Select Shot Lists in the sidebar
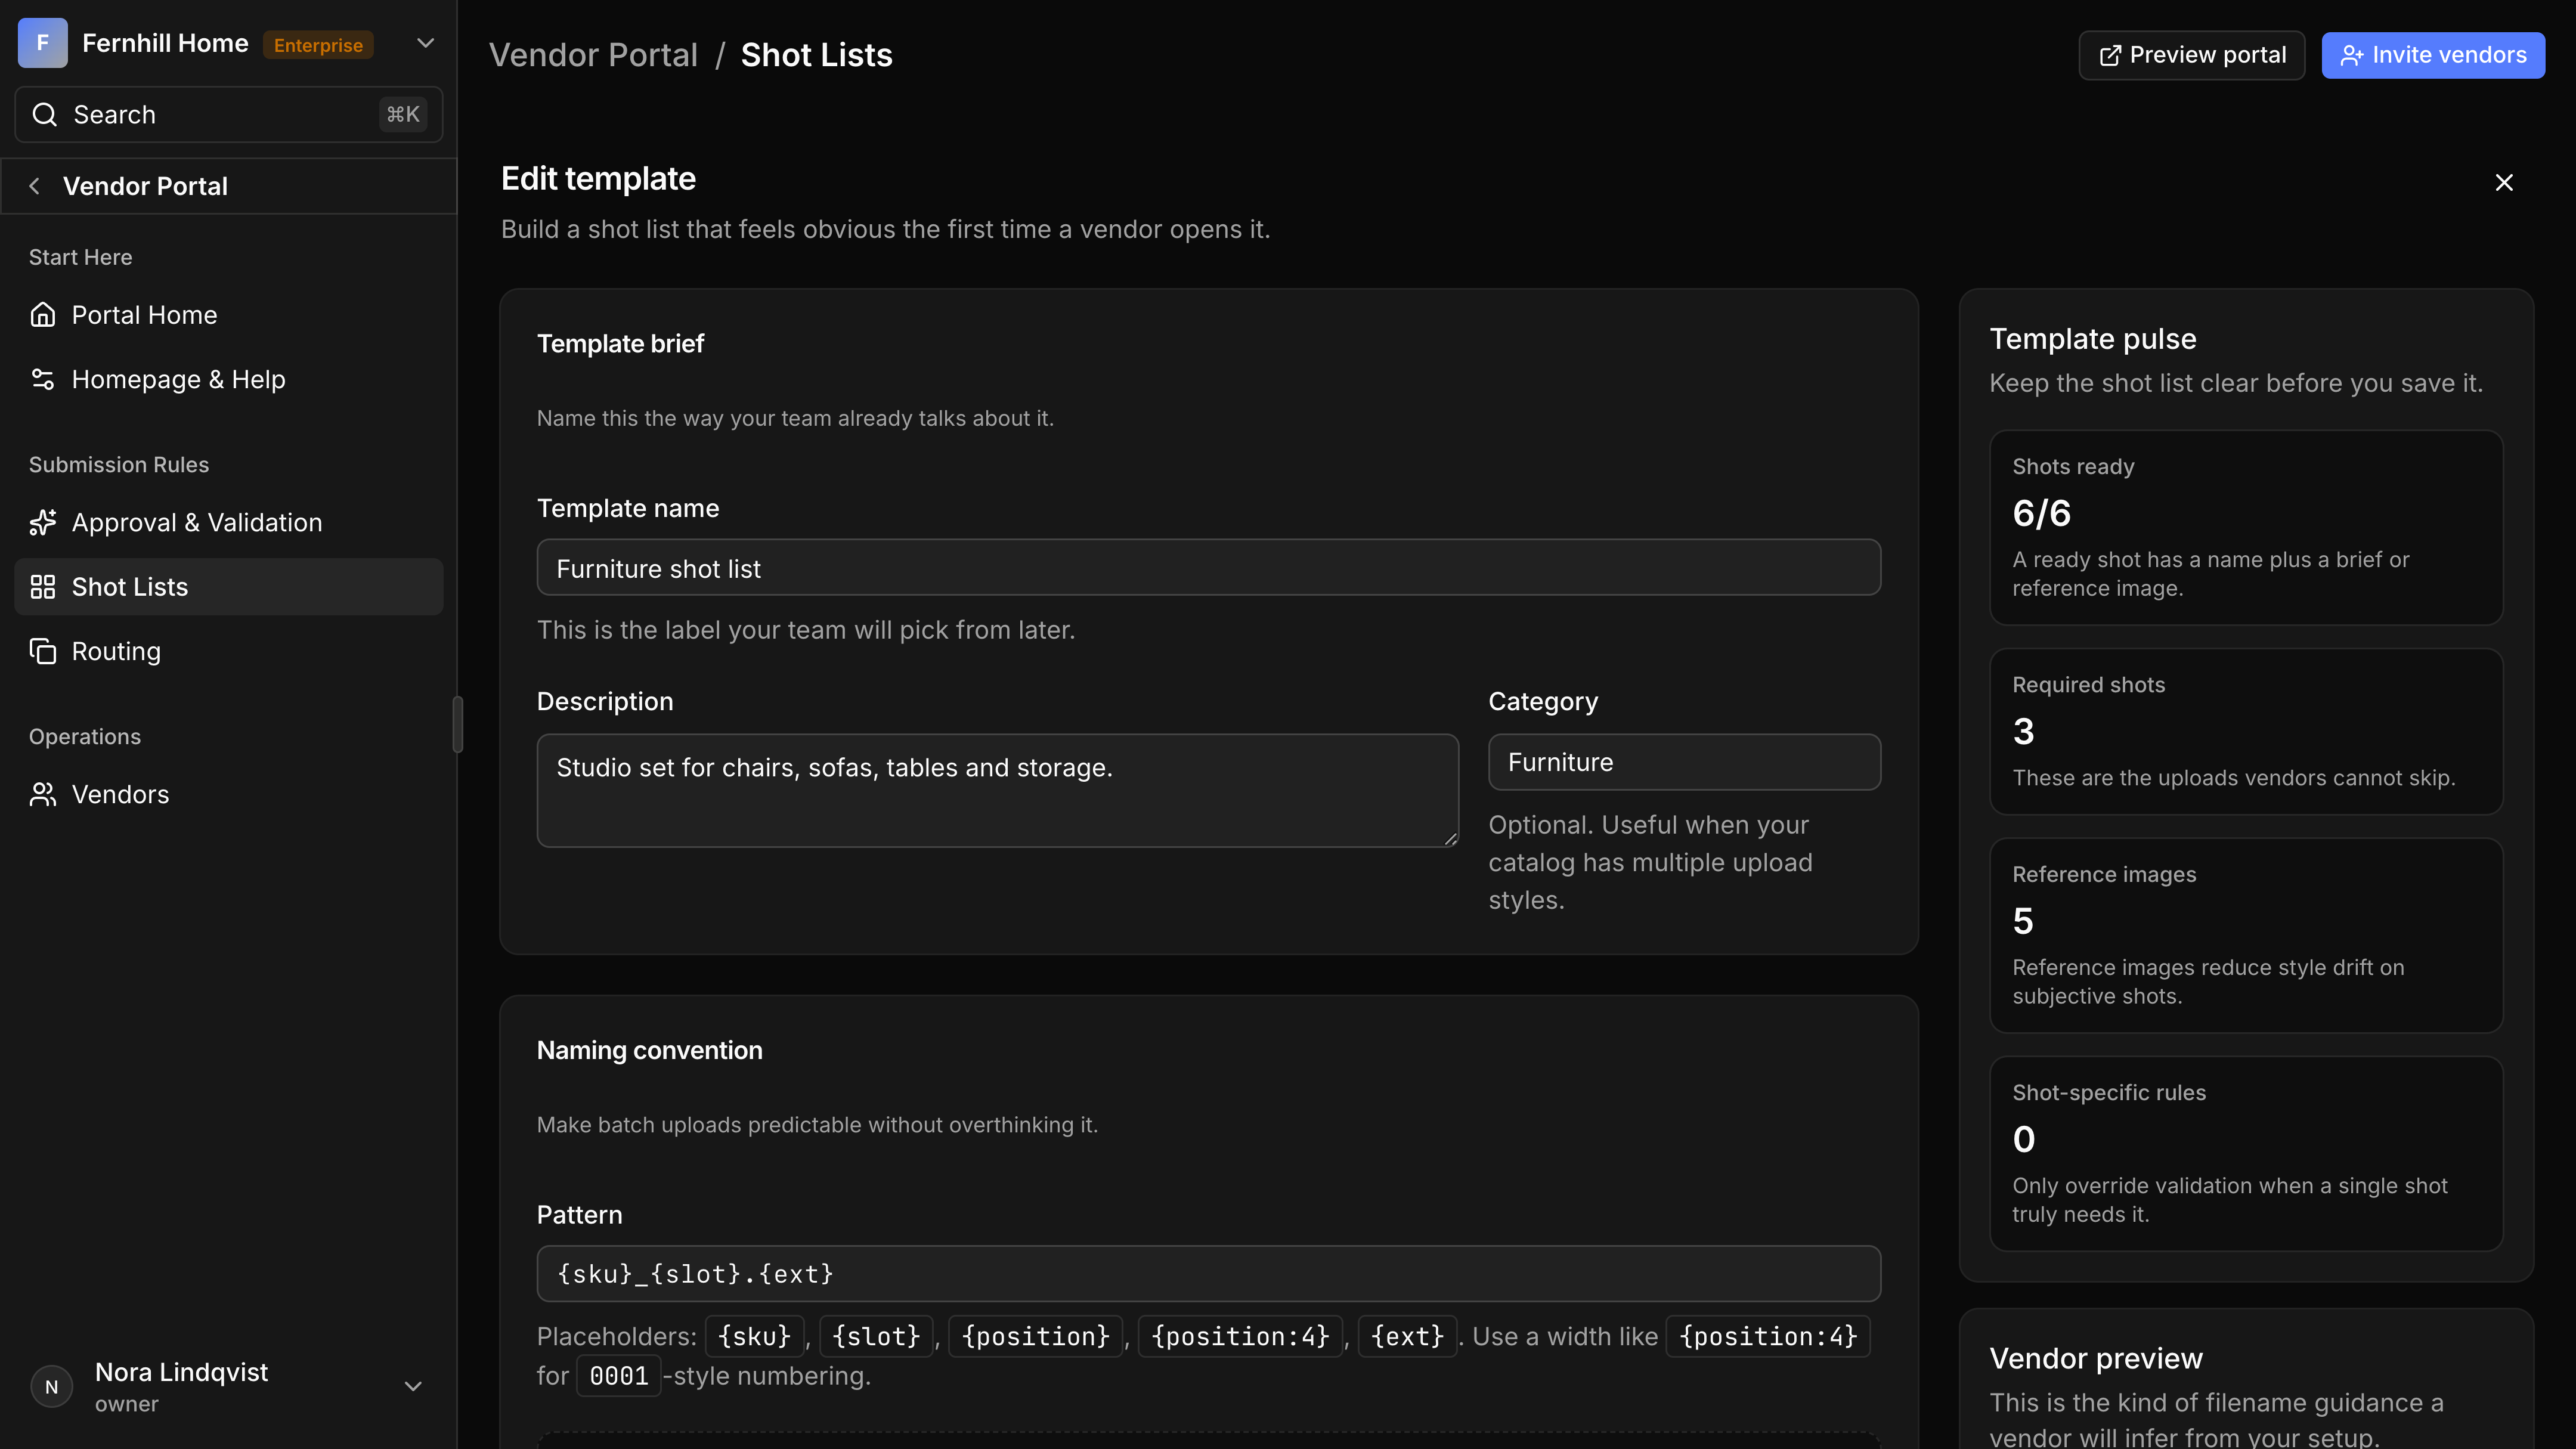Screen dimensions: 2576x1449 tap(228, 587)
